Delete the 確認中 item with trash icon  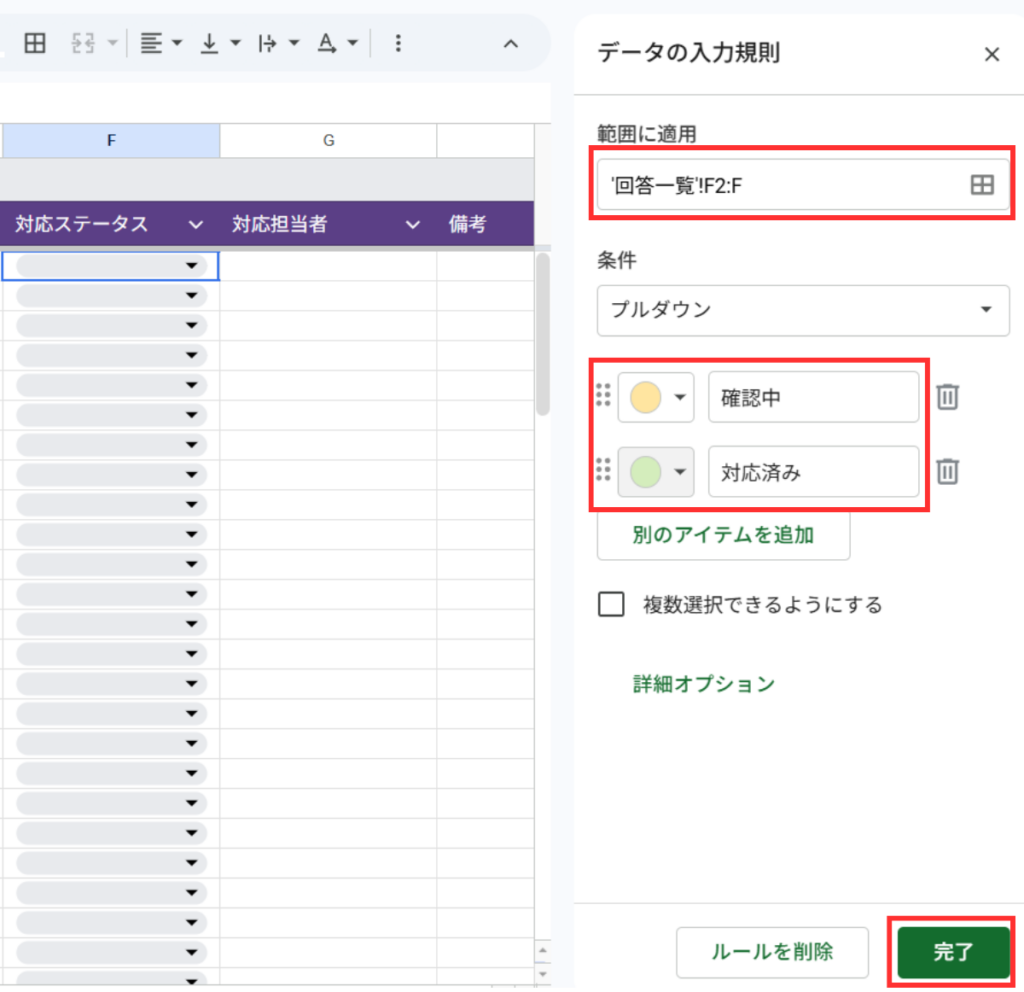coord(947,397)
